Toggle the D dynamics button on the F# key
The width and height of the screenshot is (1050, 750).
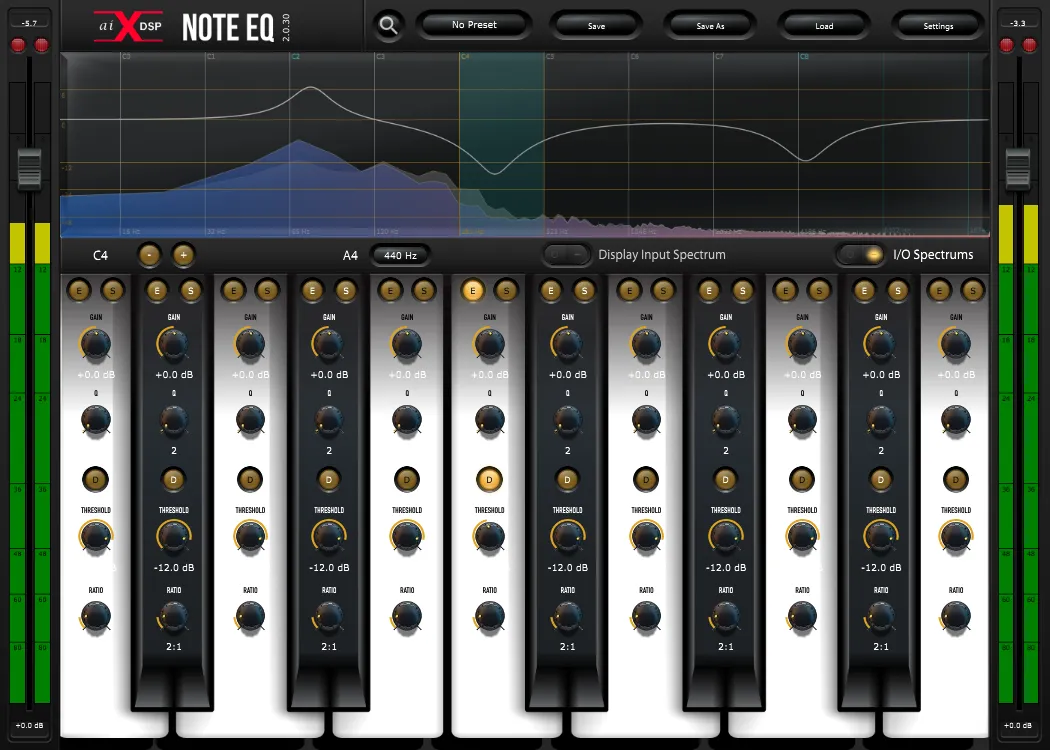[567, 479]
